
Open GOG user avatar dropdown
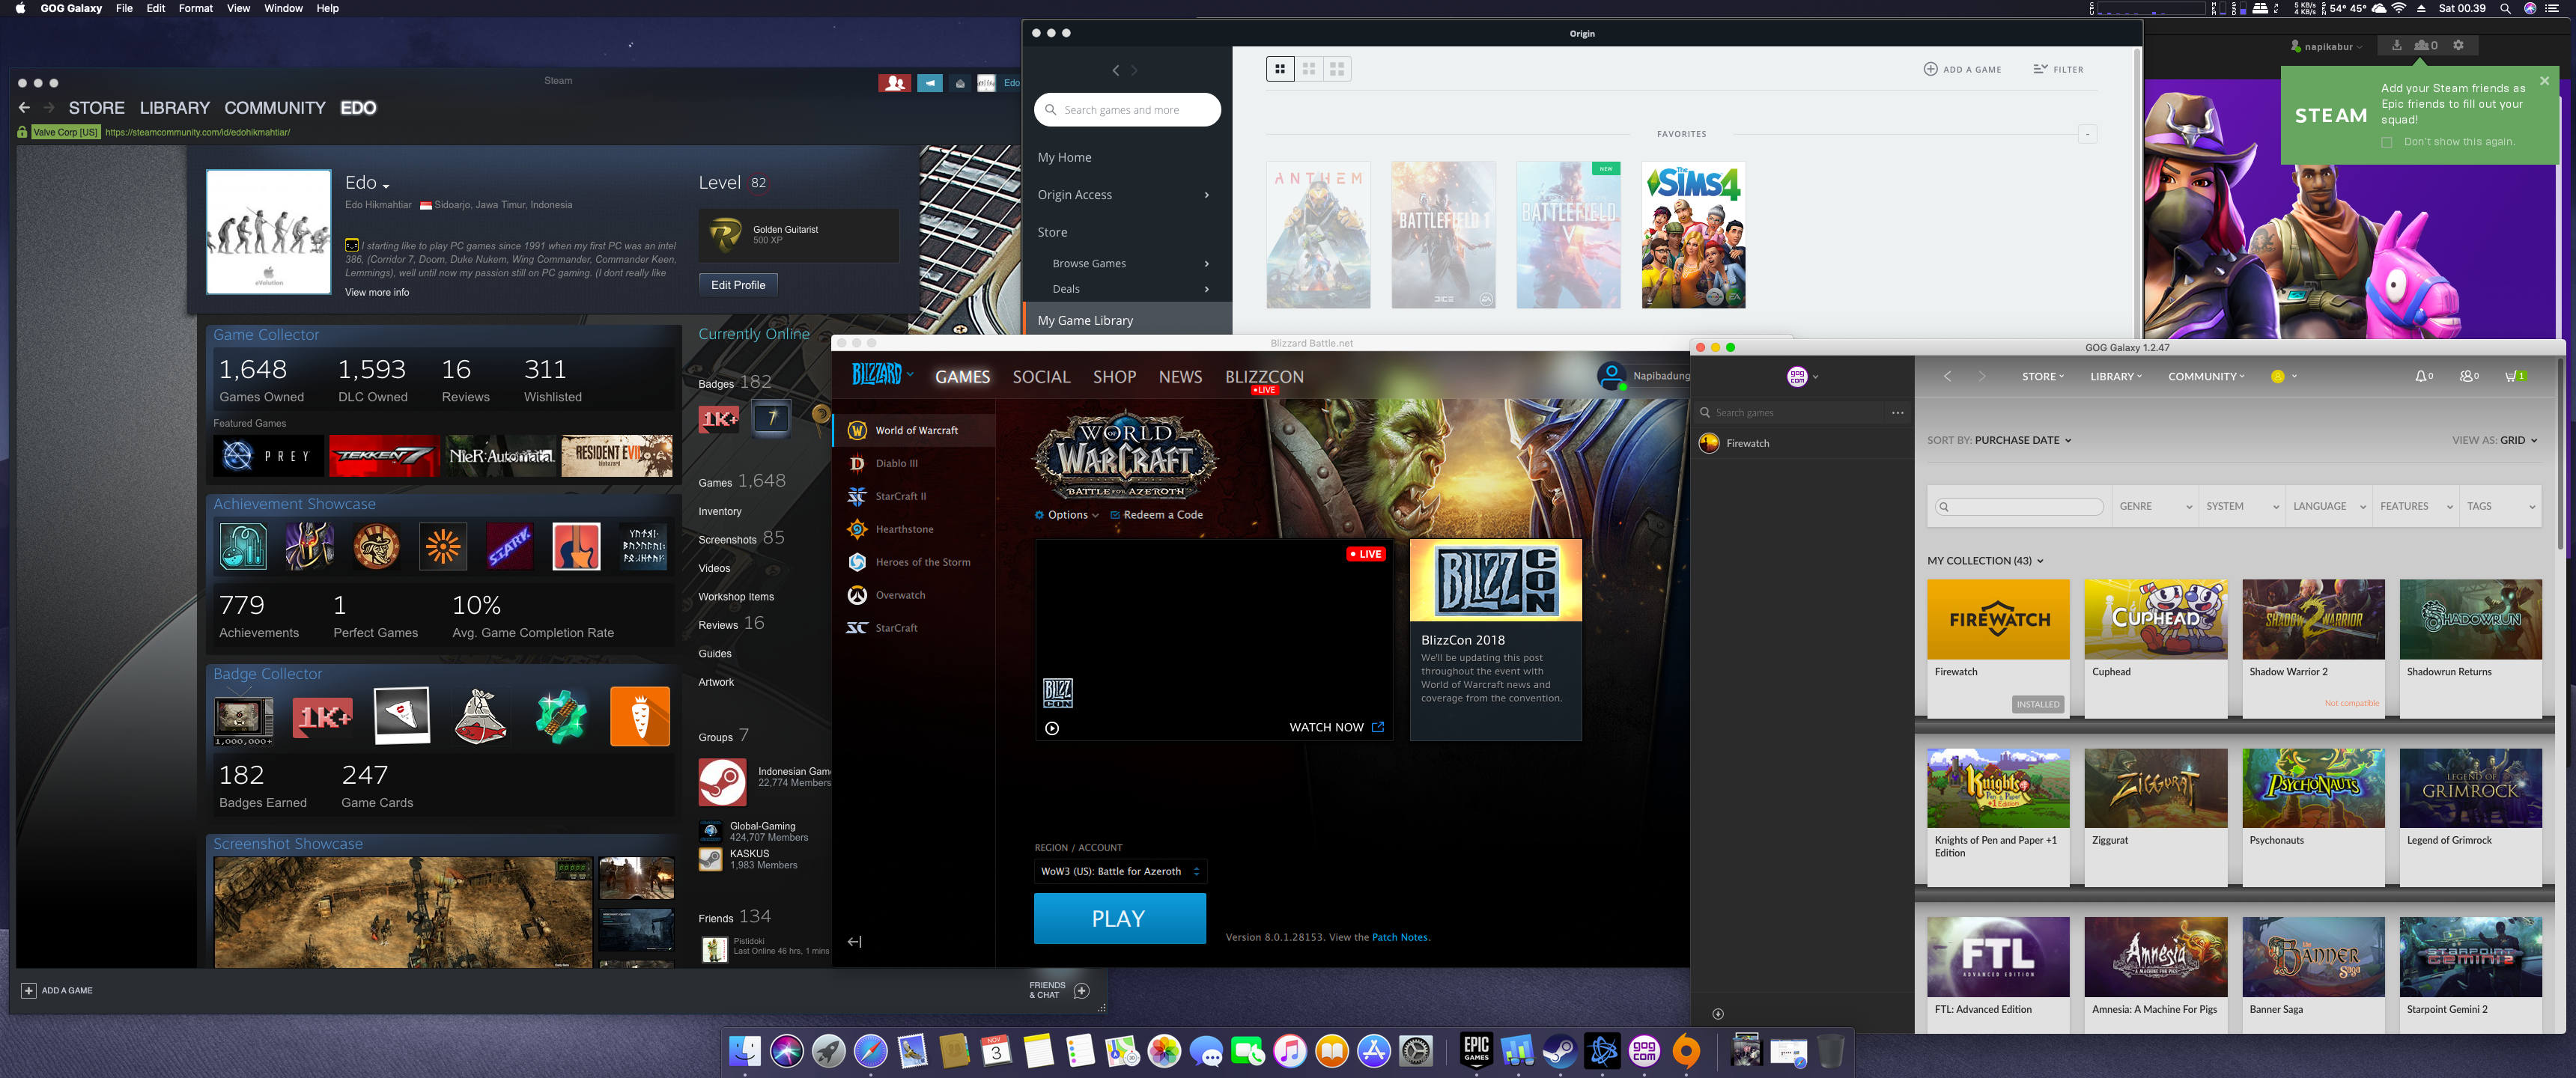[x=2284, y=377]
